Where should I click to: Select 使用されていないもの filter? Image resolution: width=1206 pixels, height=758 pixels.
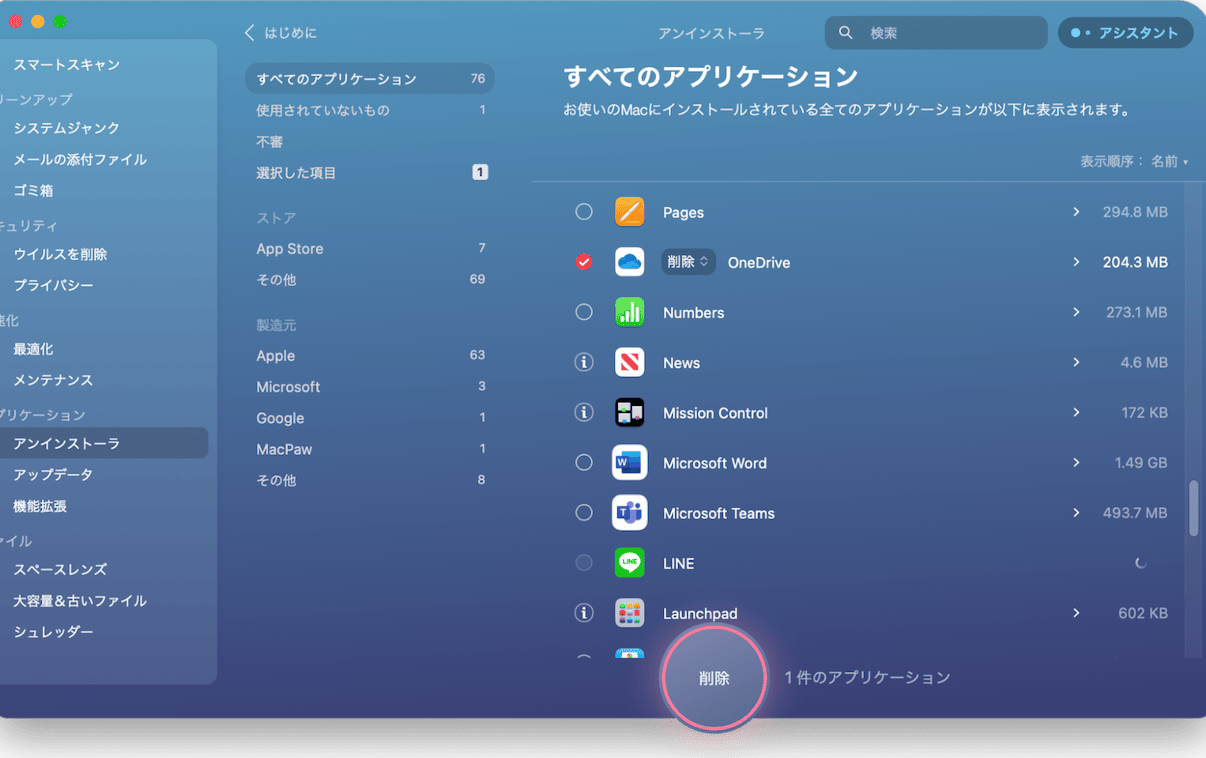370,110
